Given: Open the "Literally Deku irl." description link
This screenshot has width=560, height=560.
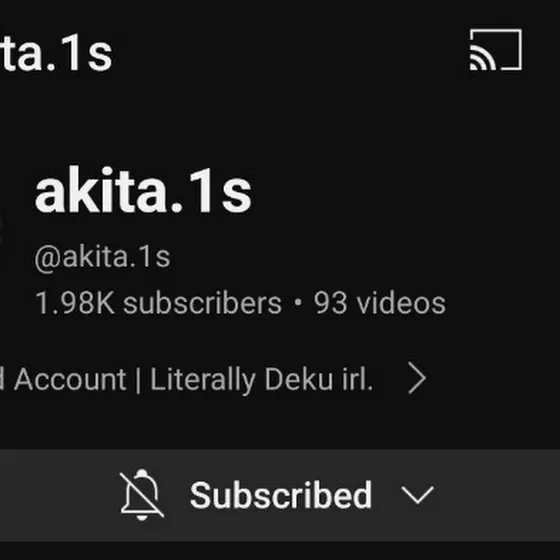Looking at the screenshot, I should pos(261,379).
